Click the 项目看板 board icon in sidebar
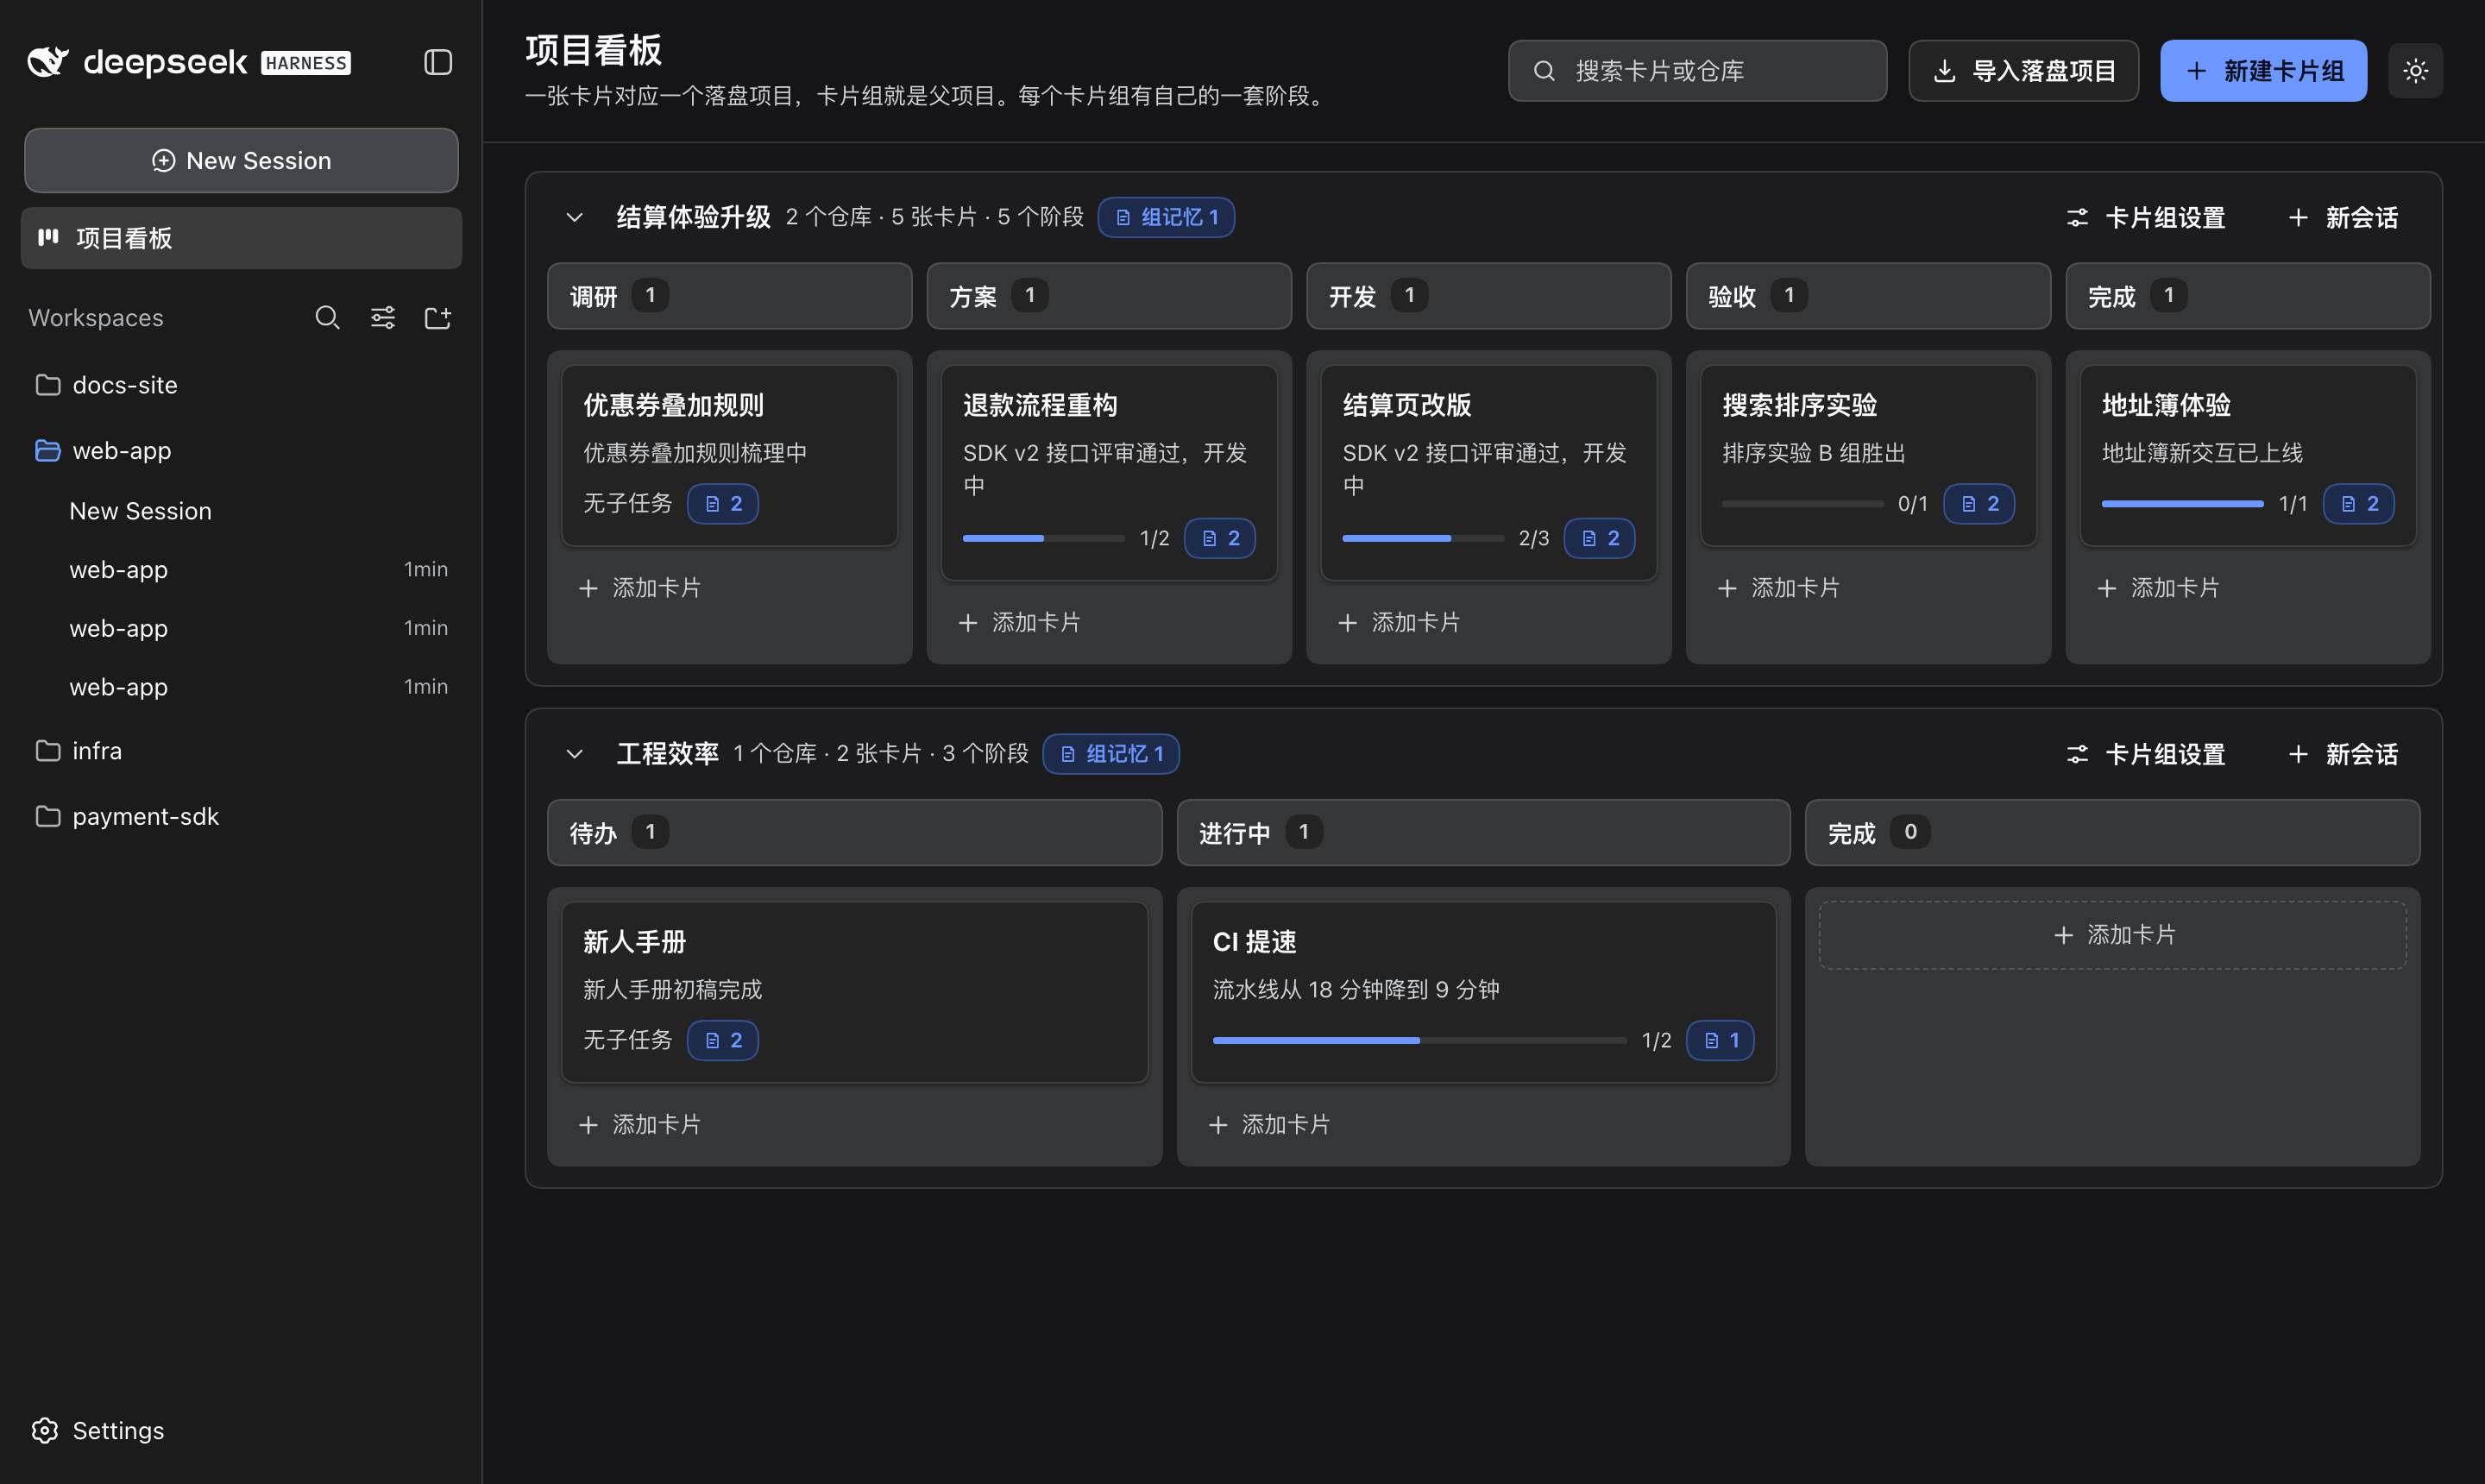This screenshot has width=2485, height=1484. (x=48, y=238)
